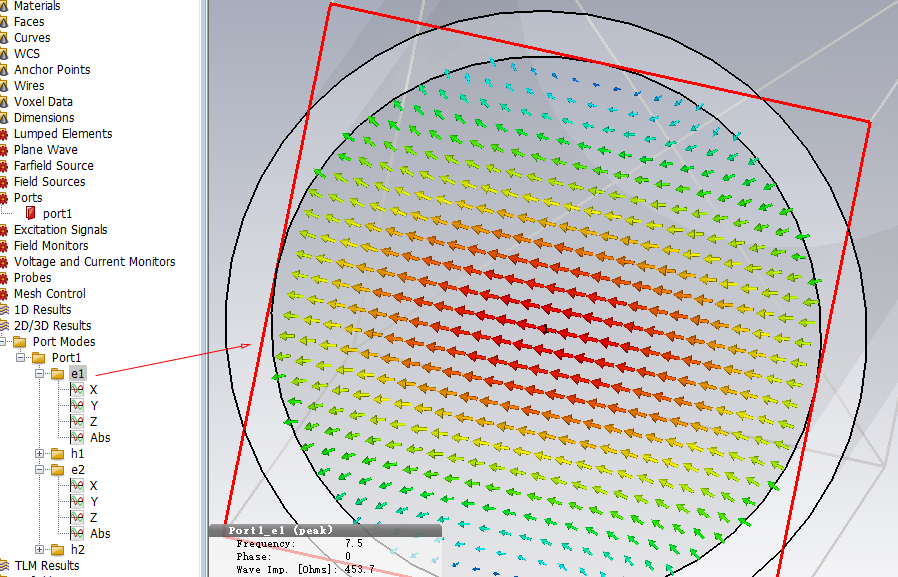
Task: Select Plane Wave tree item
Action: click(46, 150)
